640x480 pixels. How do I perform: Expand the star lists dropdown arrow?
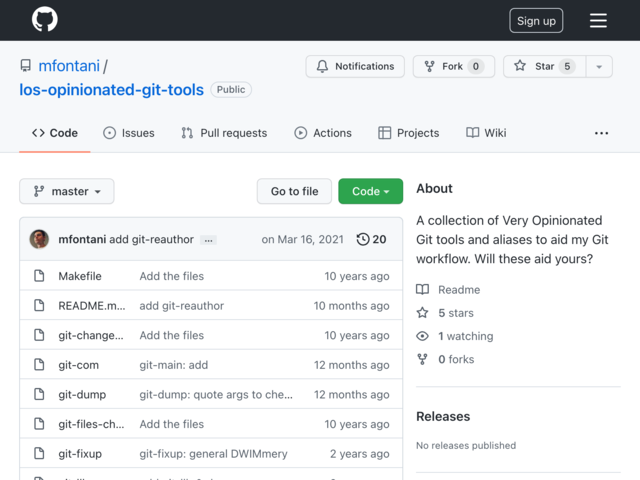pyautogui.click(x=599, y=66)
